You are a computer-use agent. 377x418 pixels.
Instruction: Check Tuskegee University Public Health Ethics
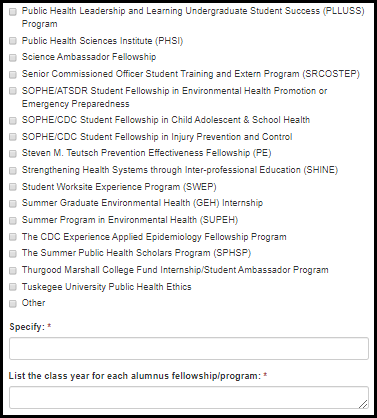pos(13,287)
